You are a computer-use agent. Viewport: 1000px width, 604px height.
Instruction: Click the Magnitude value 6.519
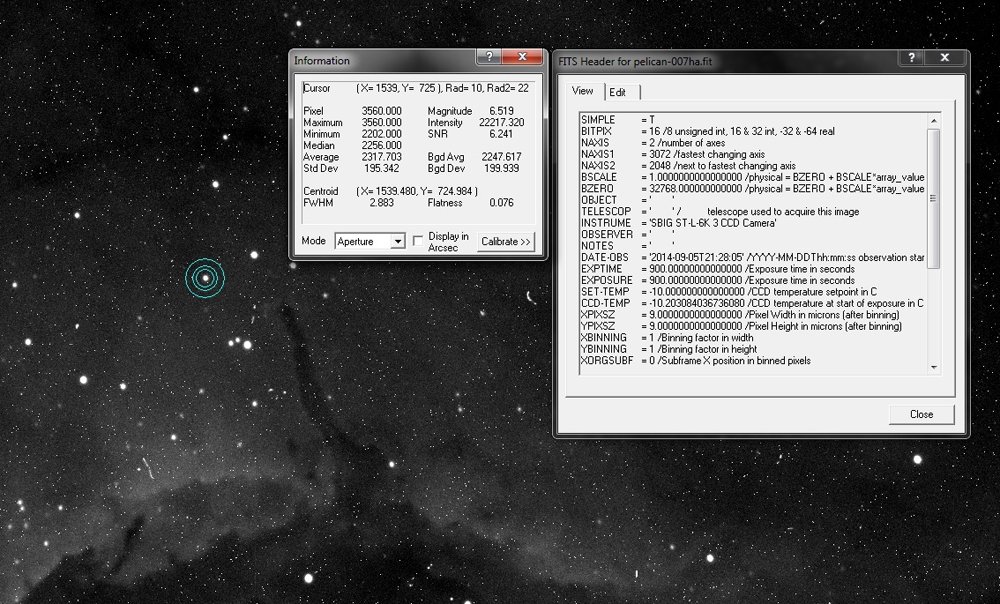(x=501, y=111)
